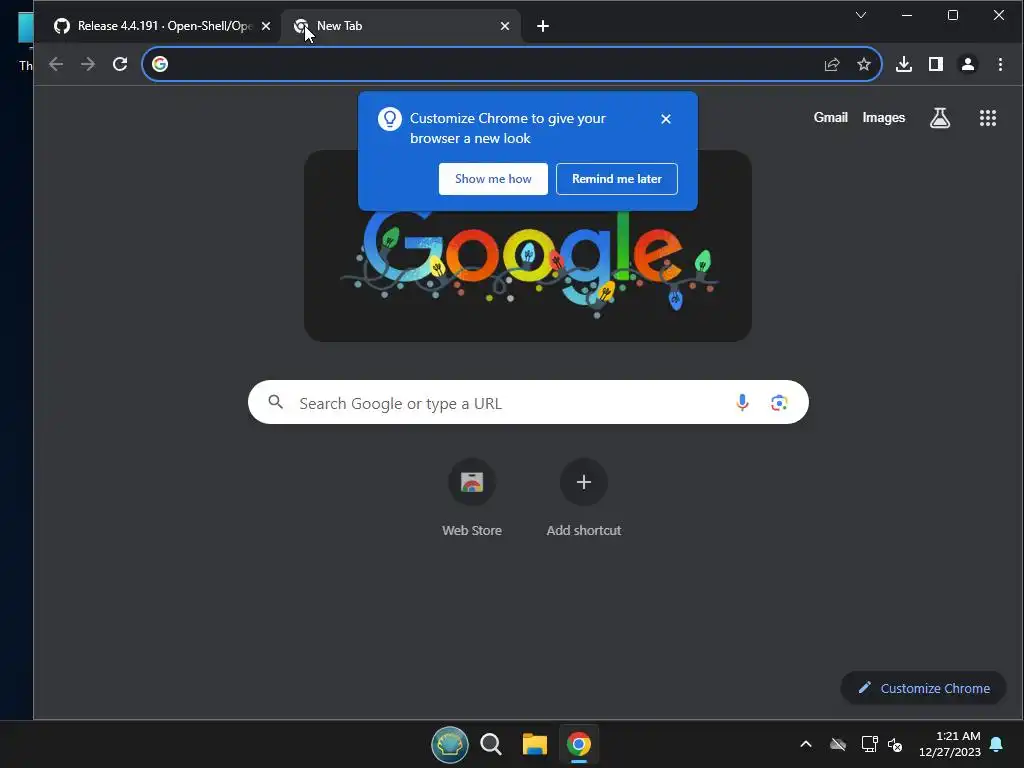Click the Customize Chrome button
The height and width of the screenshot is (768, 1024).
click(x=923, y=688)
